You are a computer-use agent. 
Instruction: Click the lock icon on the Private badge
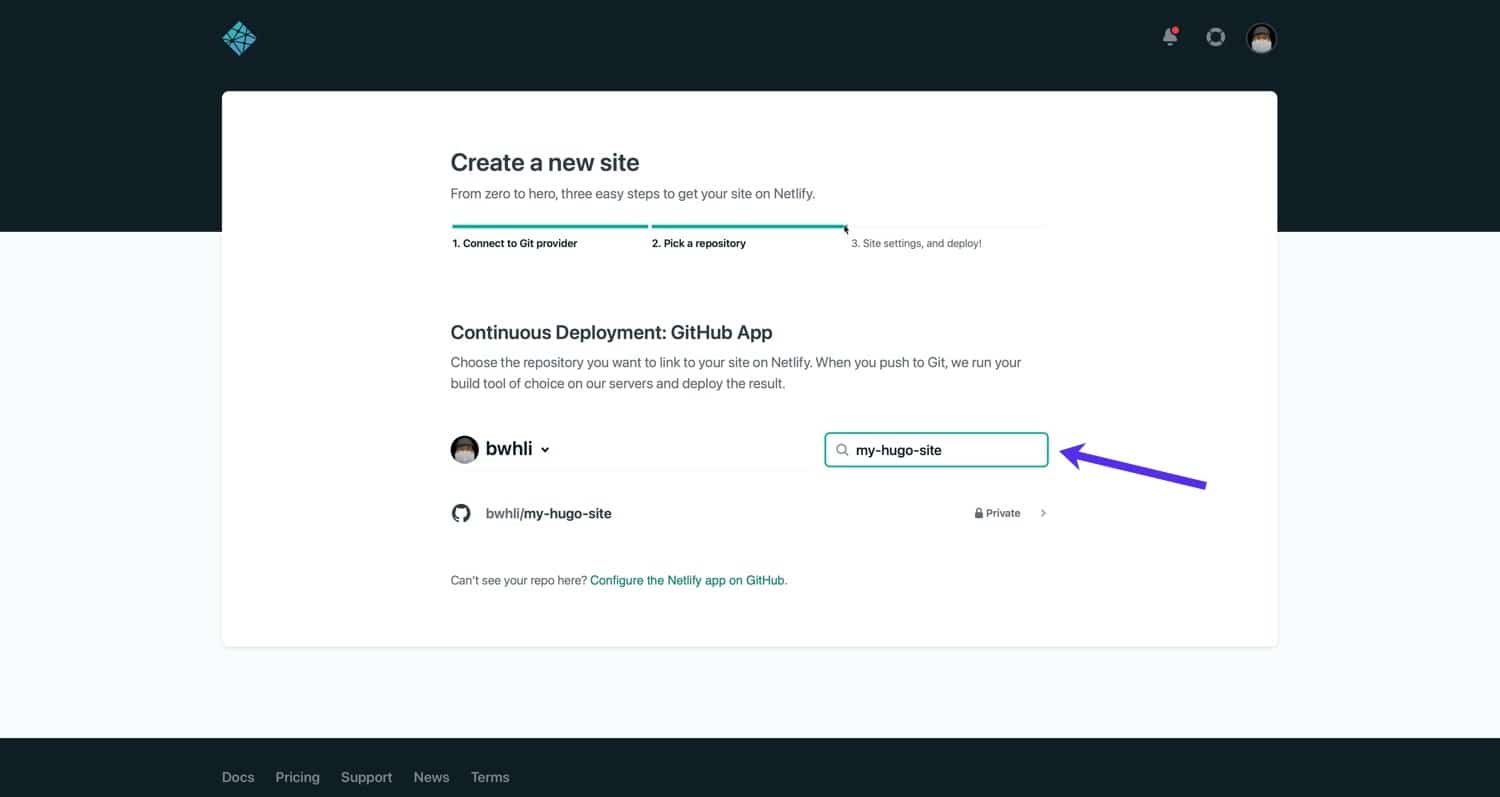[x=978, y=512]
